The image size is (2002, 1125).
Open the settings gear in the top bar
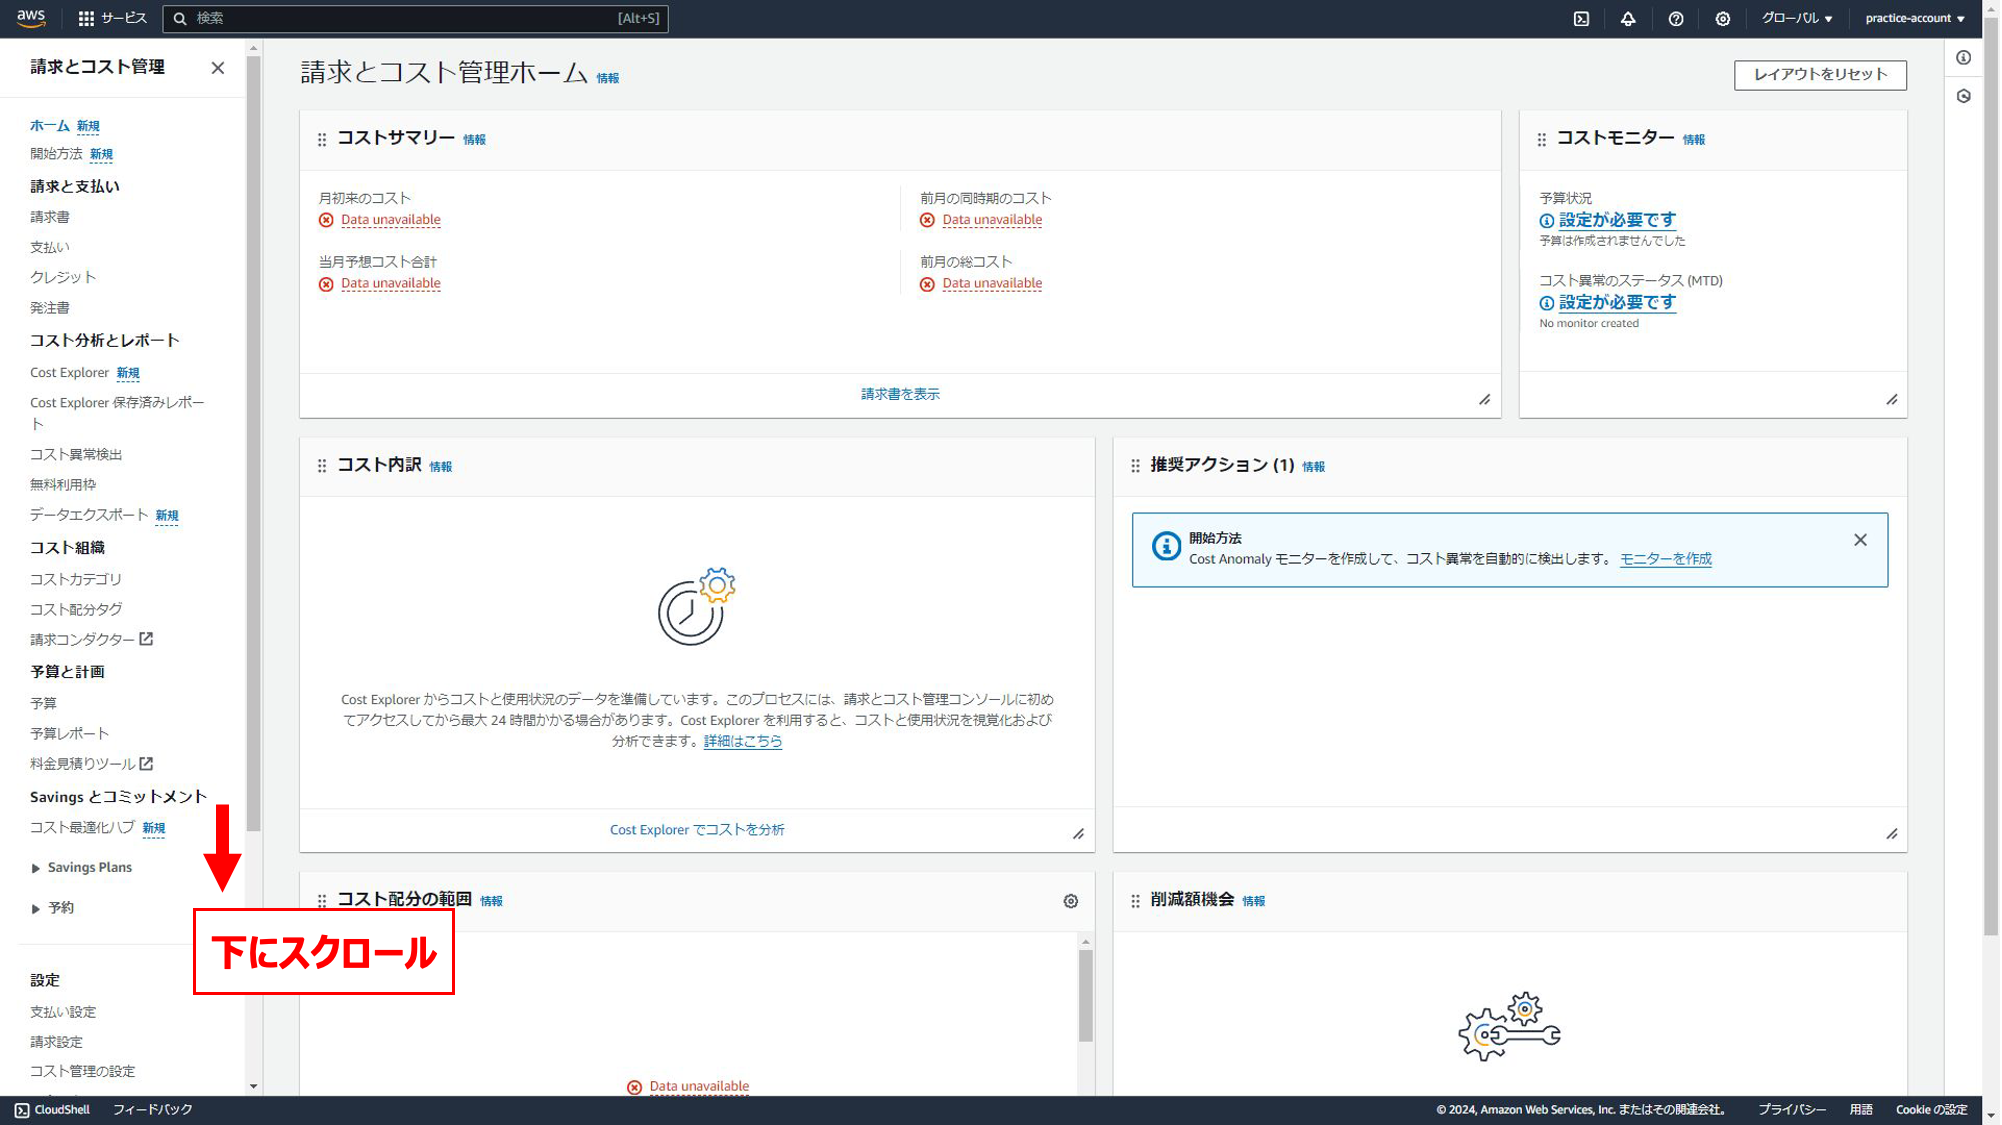point(1722,18)
